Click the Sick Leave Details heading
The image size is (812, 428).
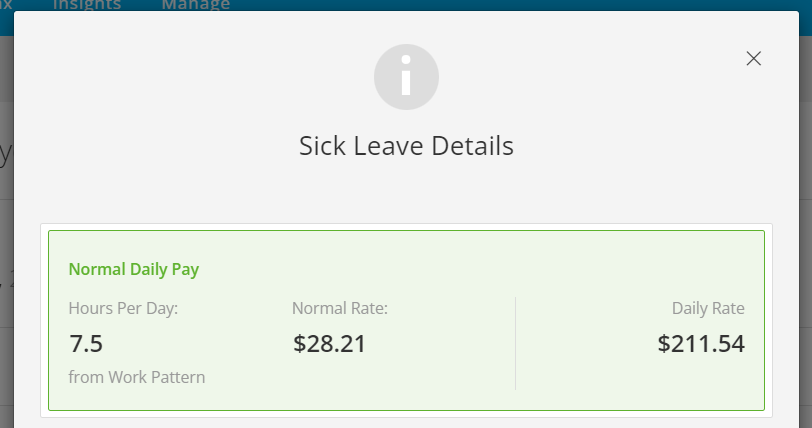(x=407, y=146)
